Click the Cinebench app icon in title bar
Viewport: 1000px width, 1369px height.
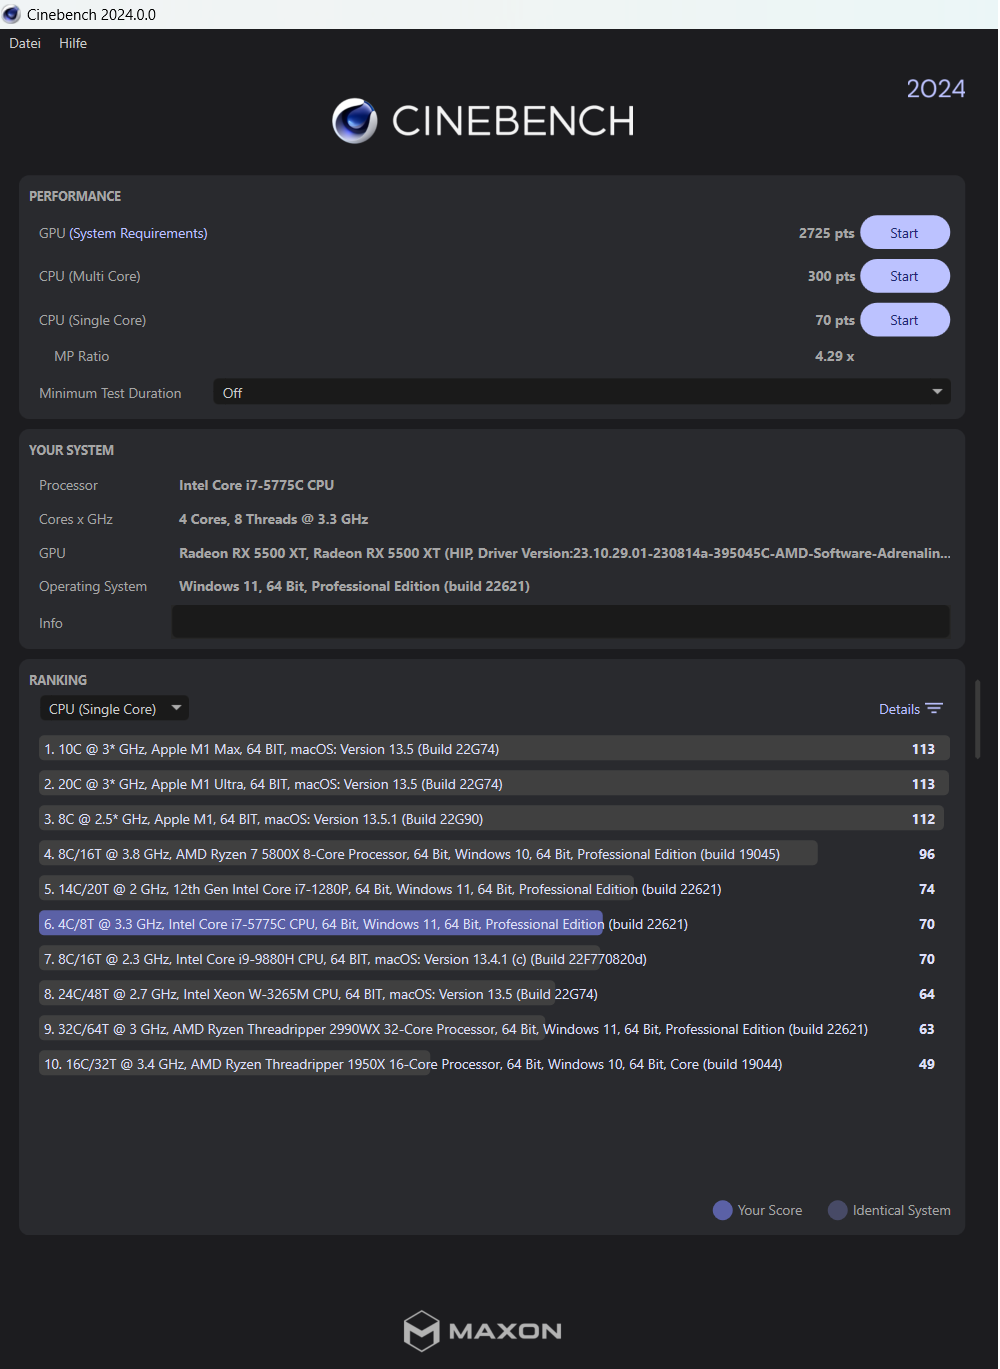pyautogui.click(x=11, y=14)
